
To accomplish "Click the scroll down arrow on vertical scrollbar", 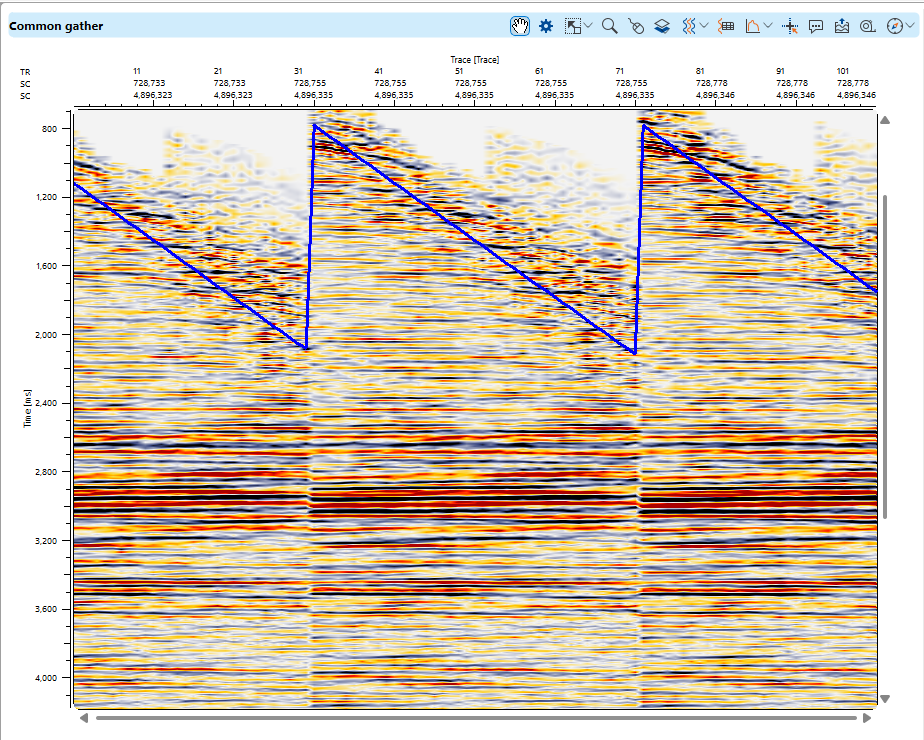I will tap(884, 698).
